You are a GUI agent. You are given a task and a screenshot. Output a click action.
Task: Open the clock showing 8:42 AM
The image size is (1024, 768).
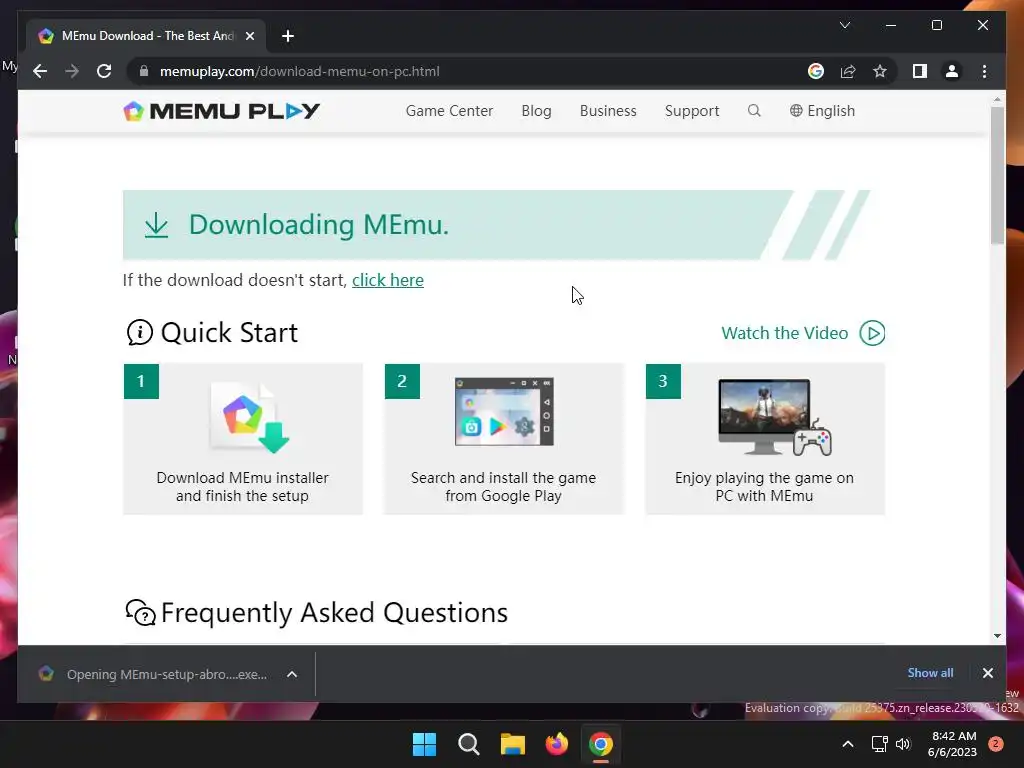click(952, 744)
